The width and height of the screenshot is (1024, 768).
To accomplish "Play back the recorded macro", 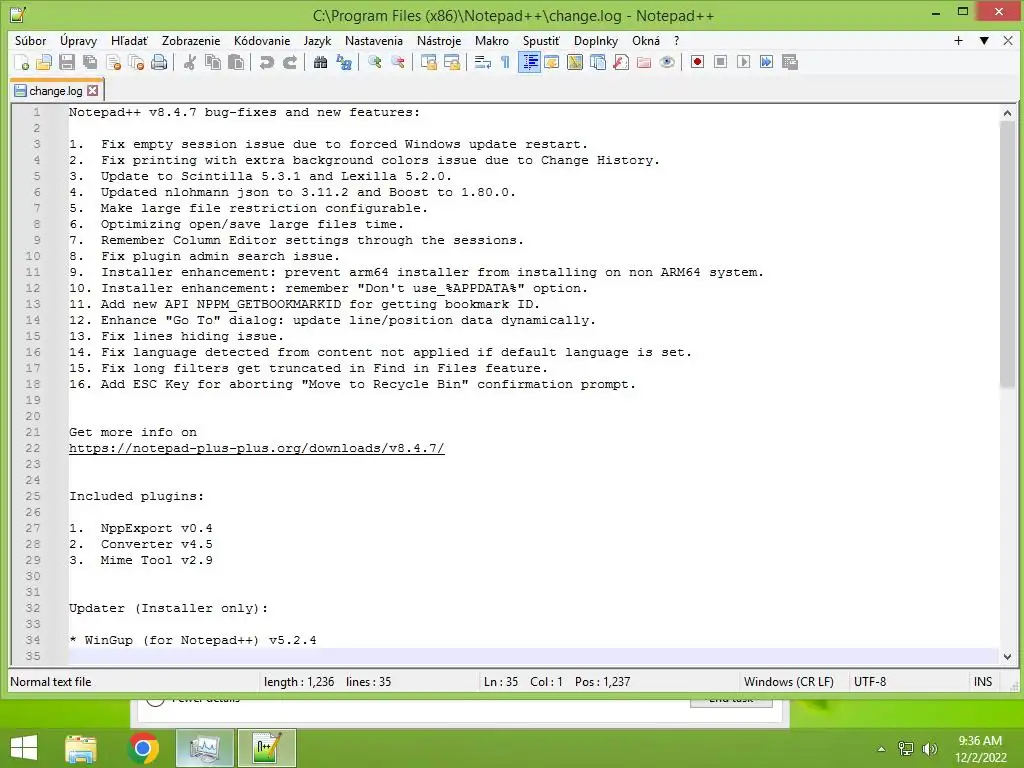I will pos(743,62).
